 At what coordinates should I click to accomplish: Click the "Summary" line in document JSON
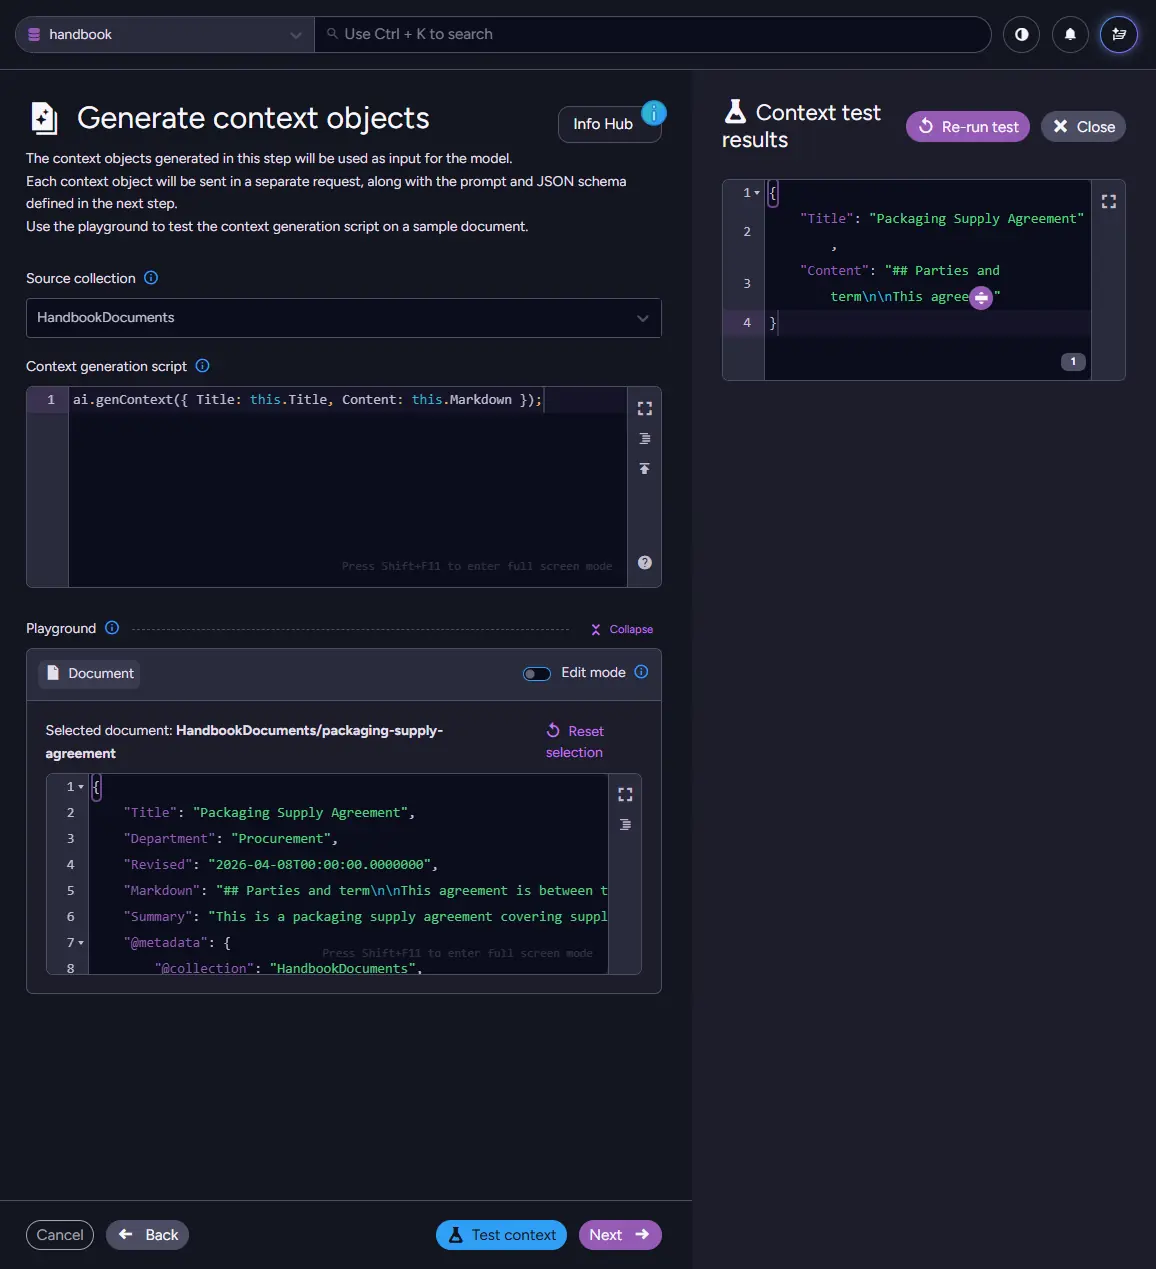click(365, 917)
